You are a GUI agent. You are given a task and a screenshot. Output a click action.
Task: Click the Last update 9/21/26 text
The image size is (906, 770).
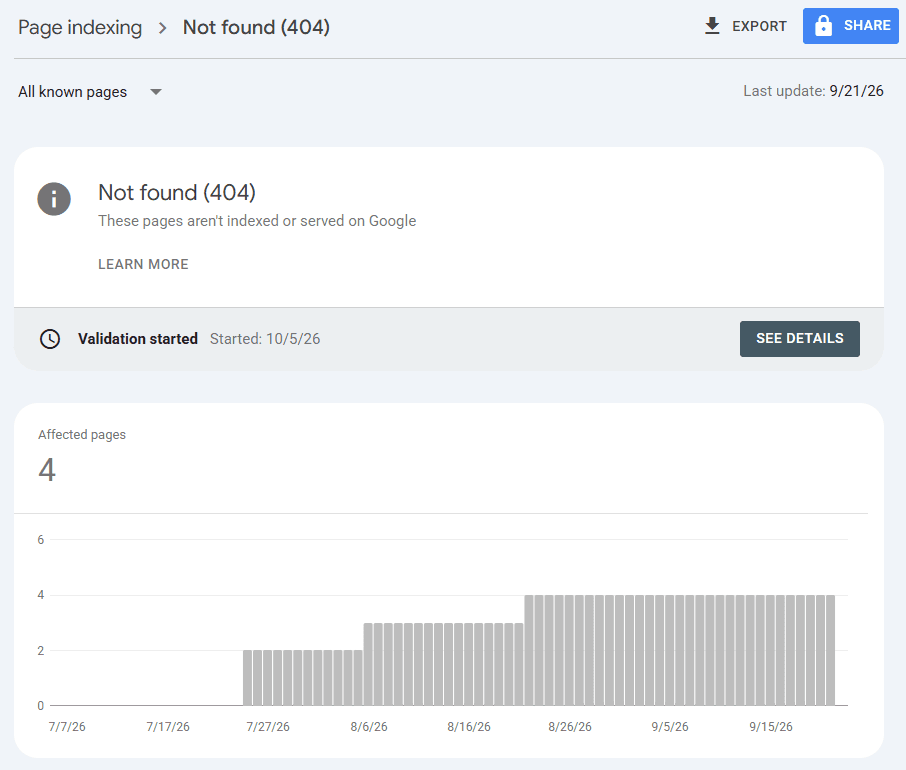point(813,91)
